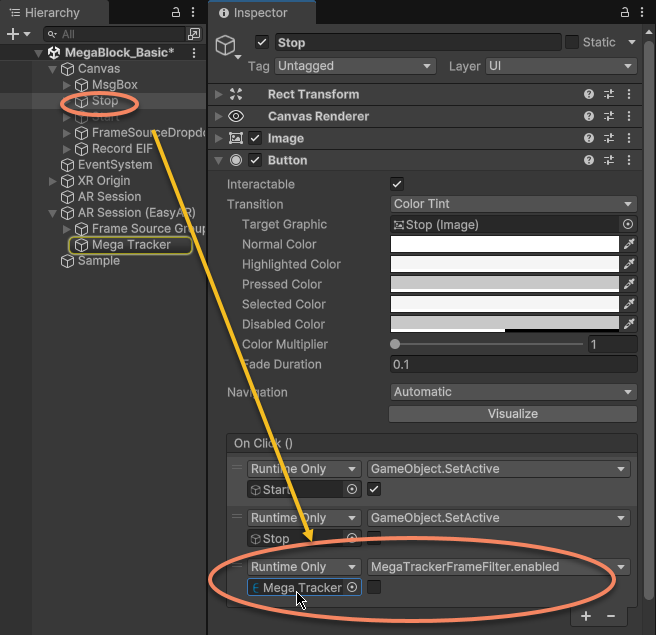The height and width of the screenshot is (635, 656).
Task: Click the Normal Color eyedropper icon
Action: pos(629,244)
